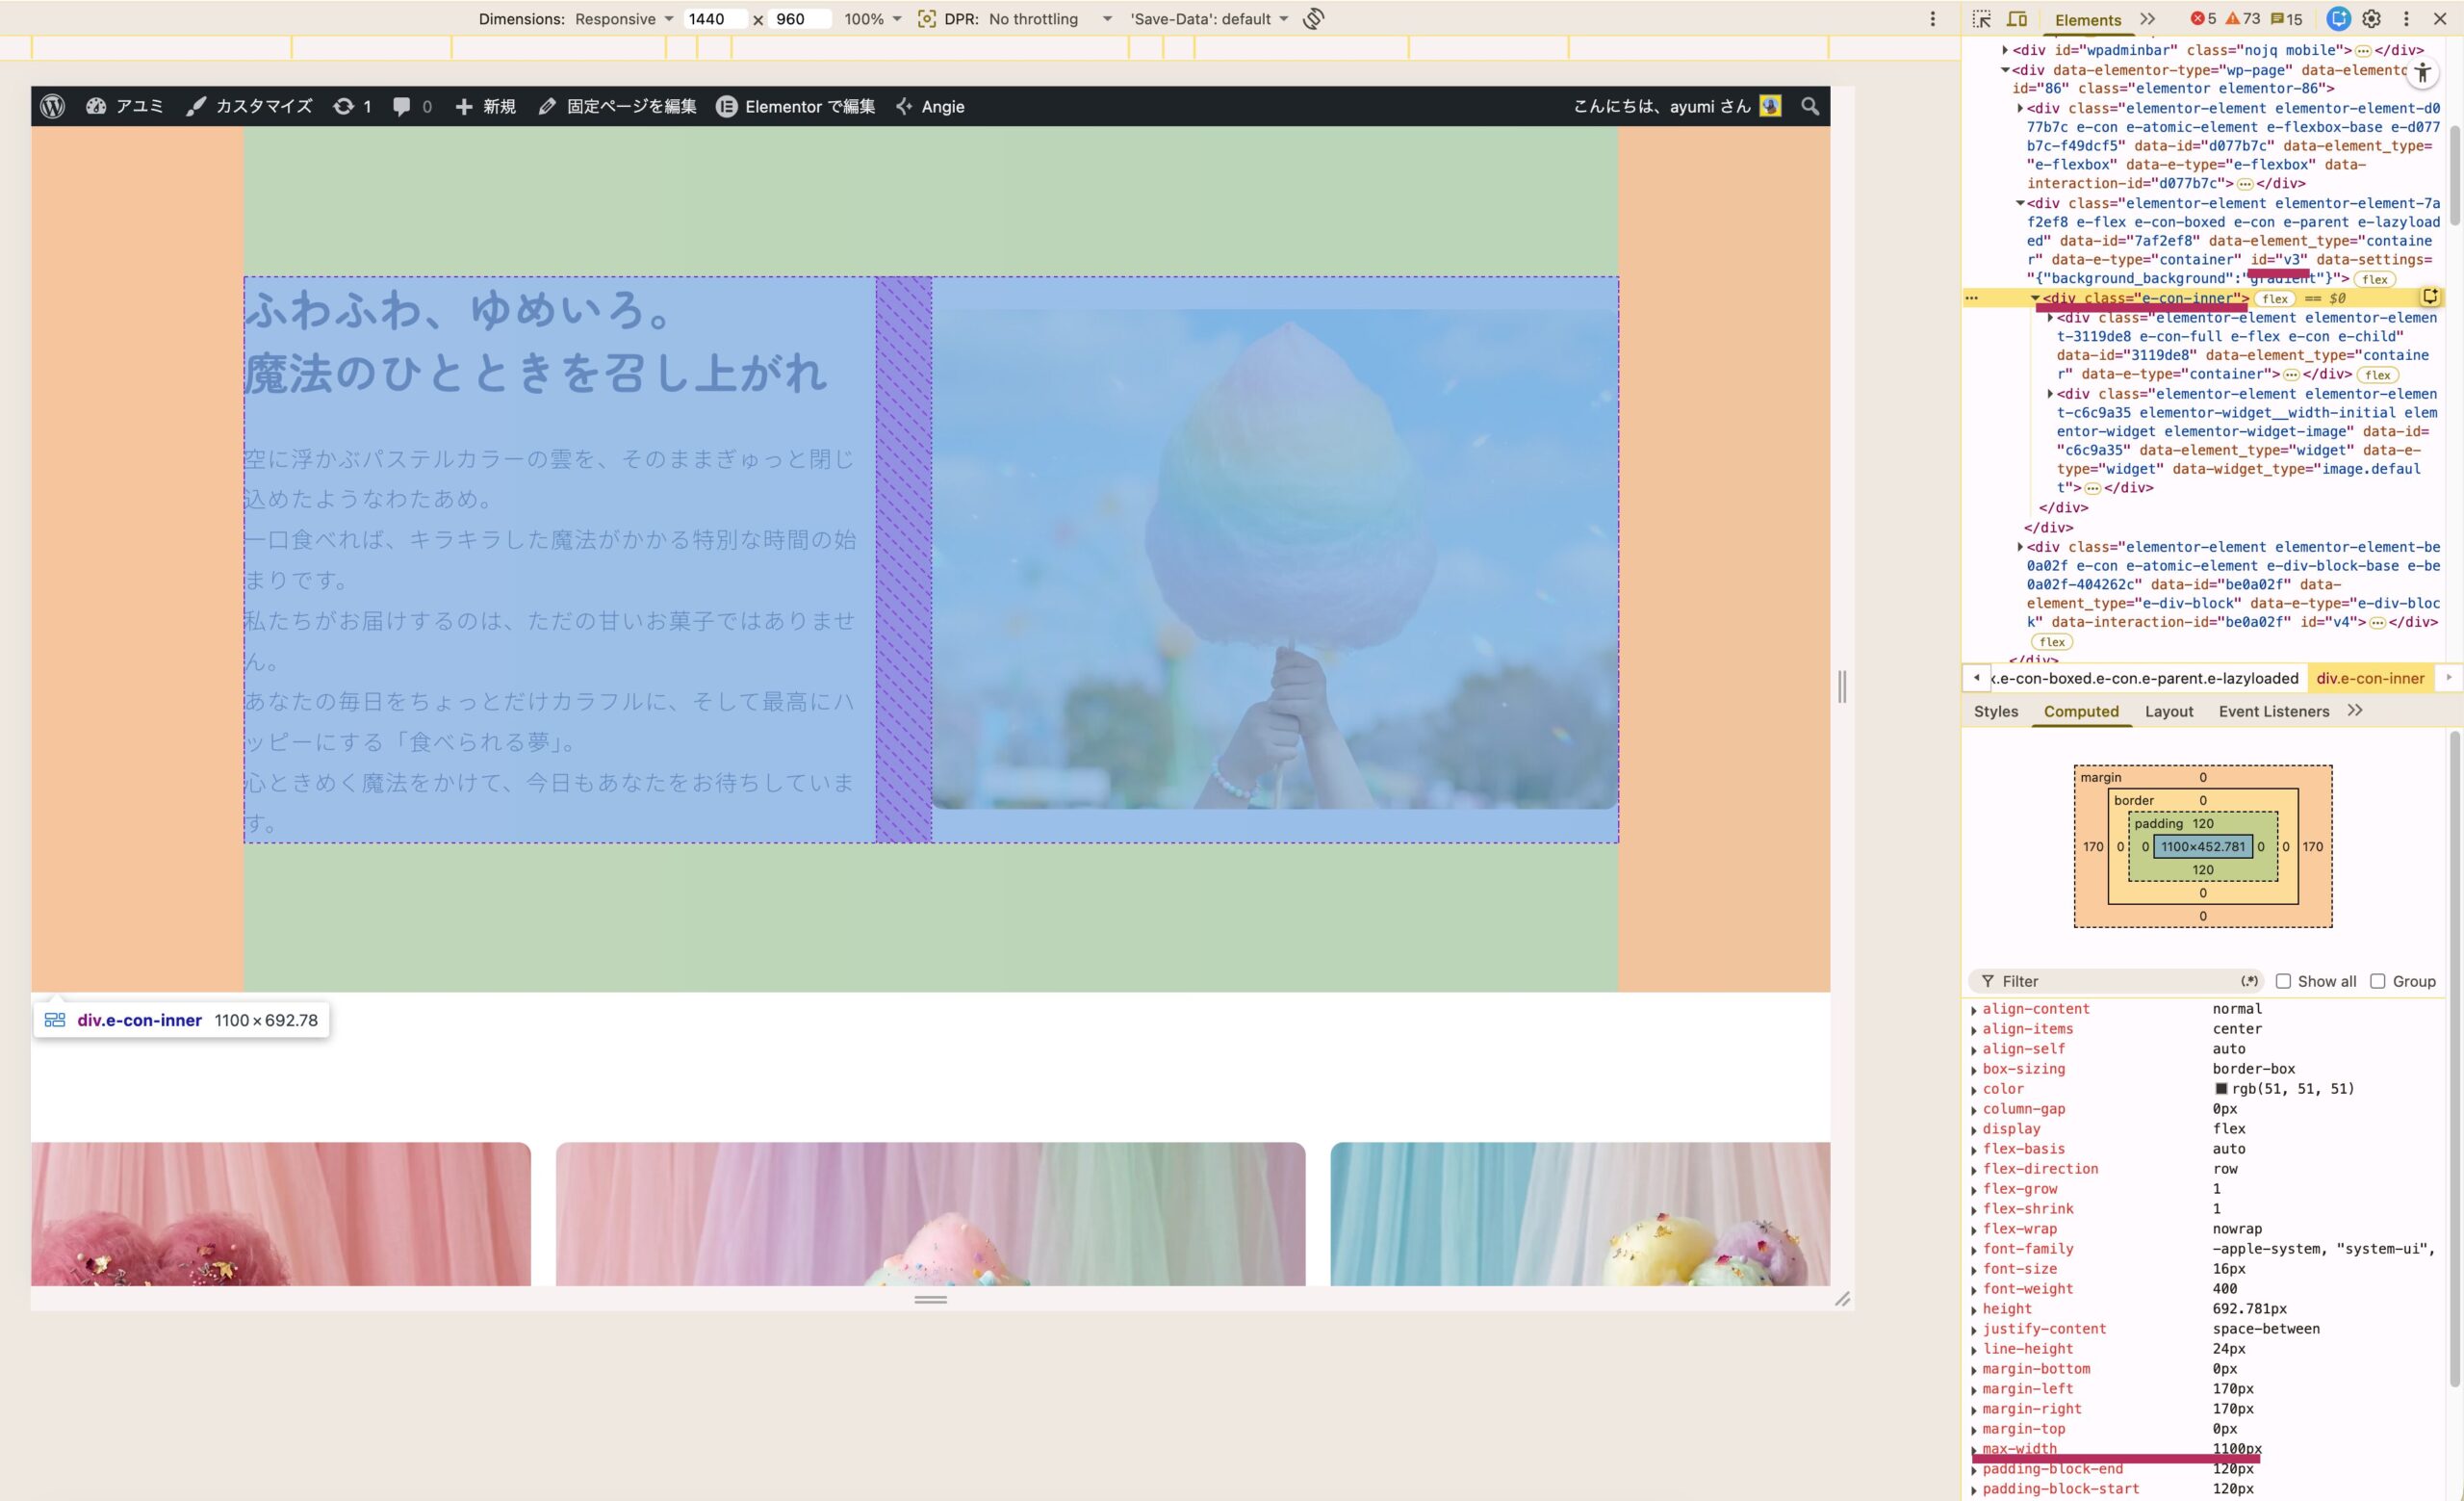
Task: Click the WordPress logo in admin bar
Action: (53, 106)
